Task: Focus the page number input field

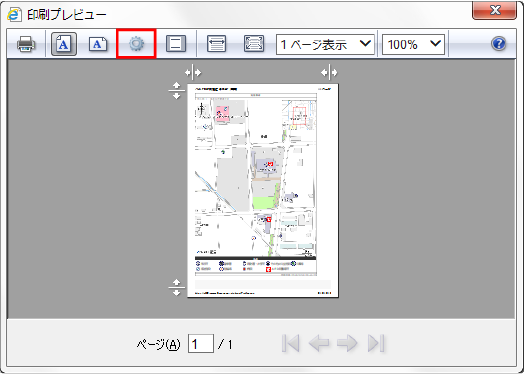Action: tap(201, 344)
